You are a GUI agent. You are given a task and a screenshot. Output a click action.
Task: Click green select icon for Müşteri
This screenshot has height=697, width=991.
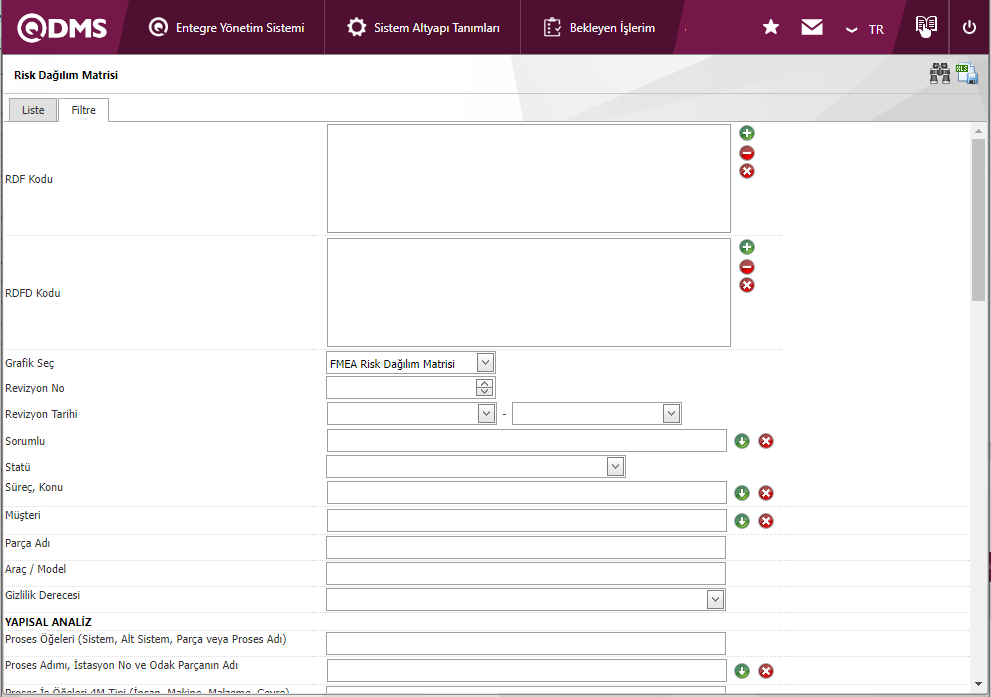point(742,521)
